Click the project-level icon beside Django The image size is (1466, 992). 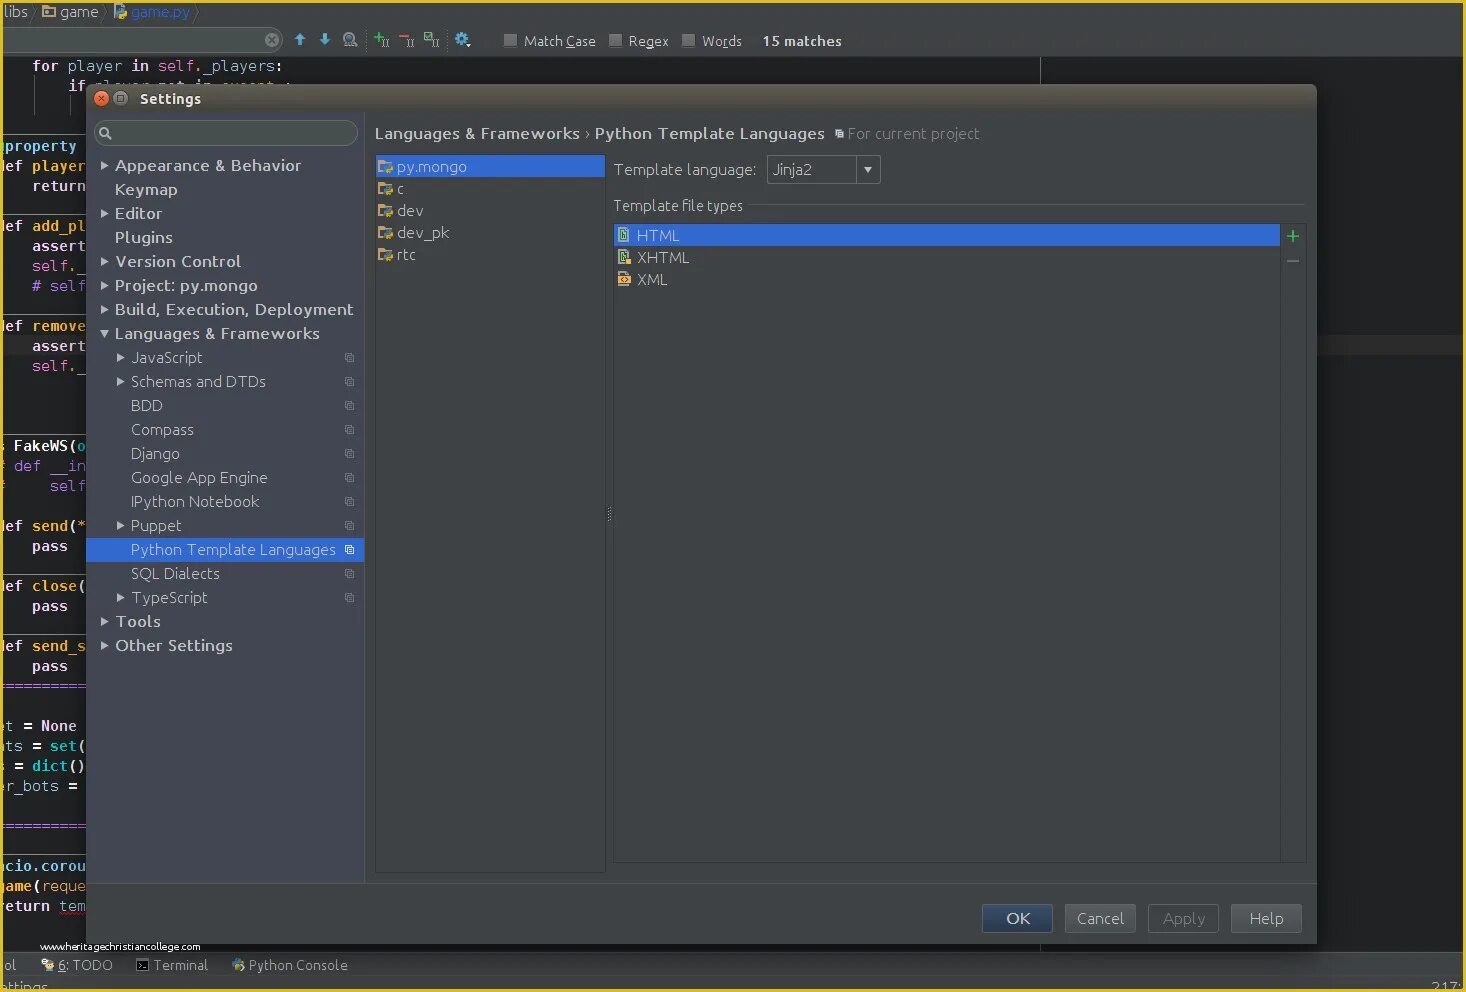click(349, 454)
